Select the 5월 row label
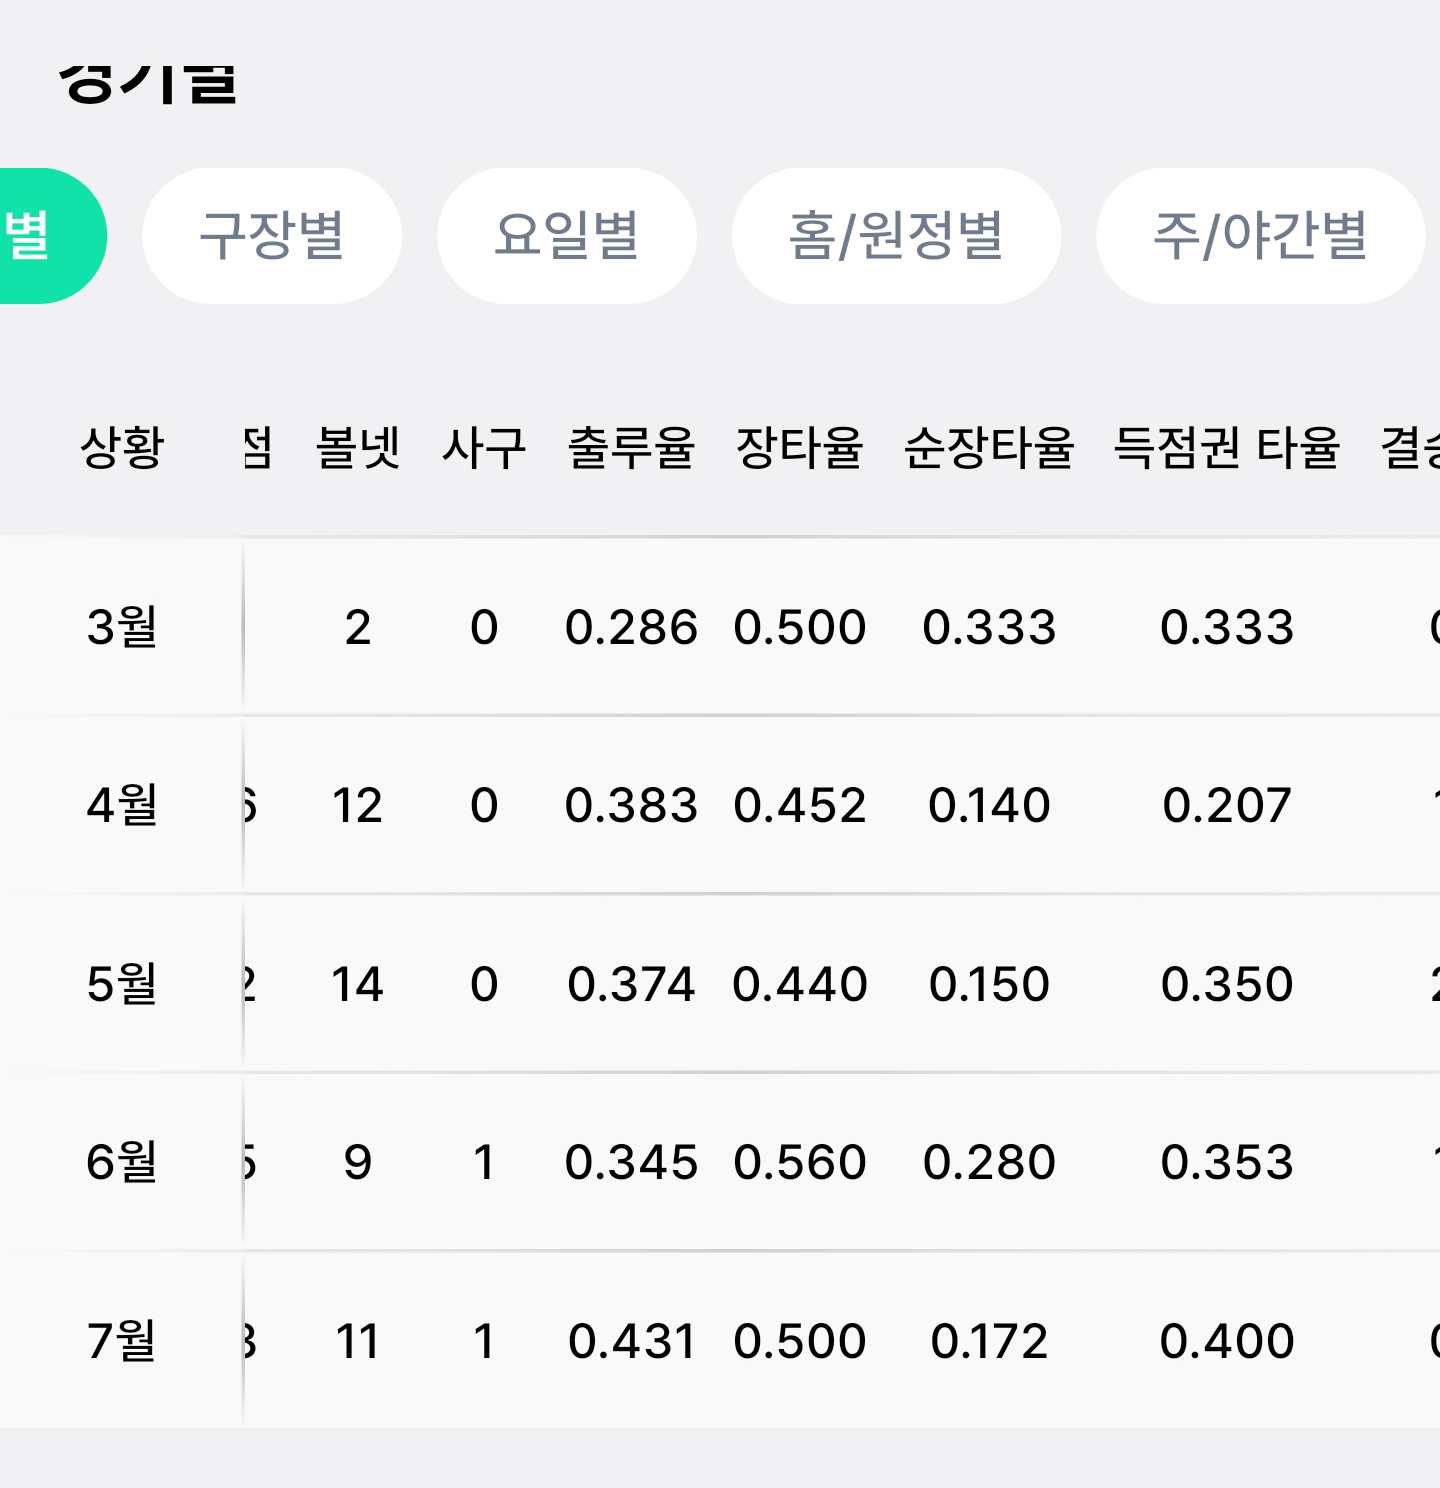The image size is (1440, 1488). click(x=122, y=984)
